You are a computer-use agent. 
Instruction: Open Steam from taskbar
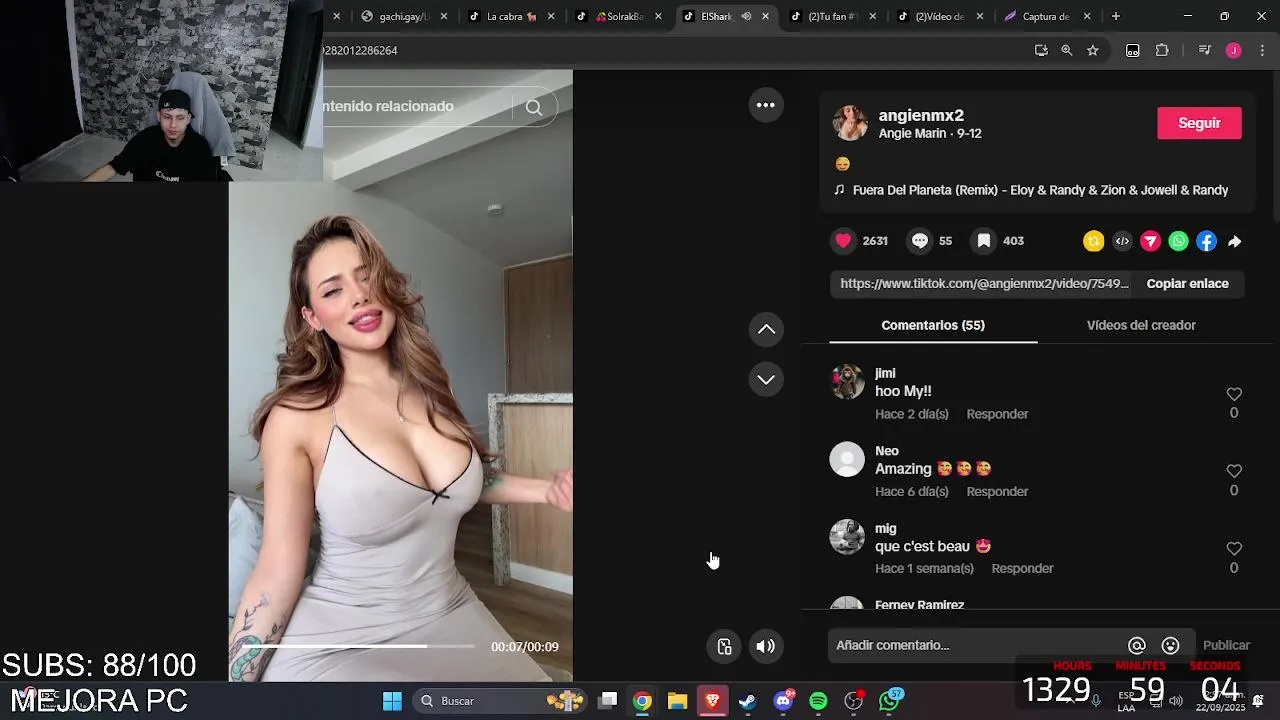pos(748,701)
